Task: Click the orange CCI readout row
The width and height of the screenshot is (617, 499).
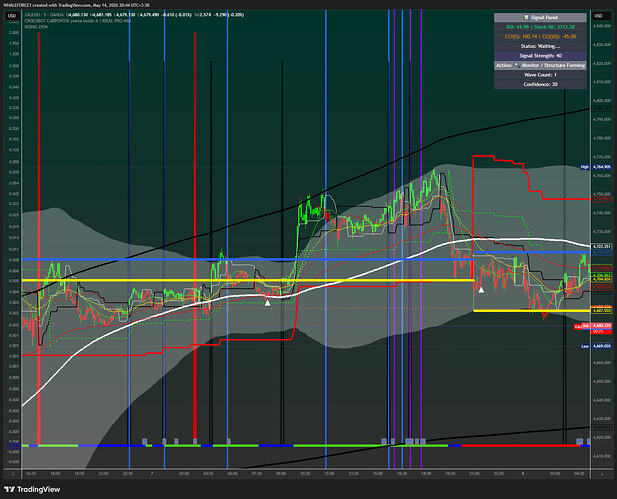Action: [x=540, y=37]
